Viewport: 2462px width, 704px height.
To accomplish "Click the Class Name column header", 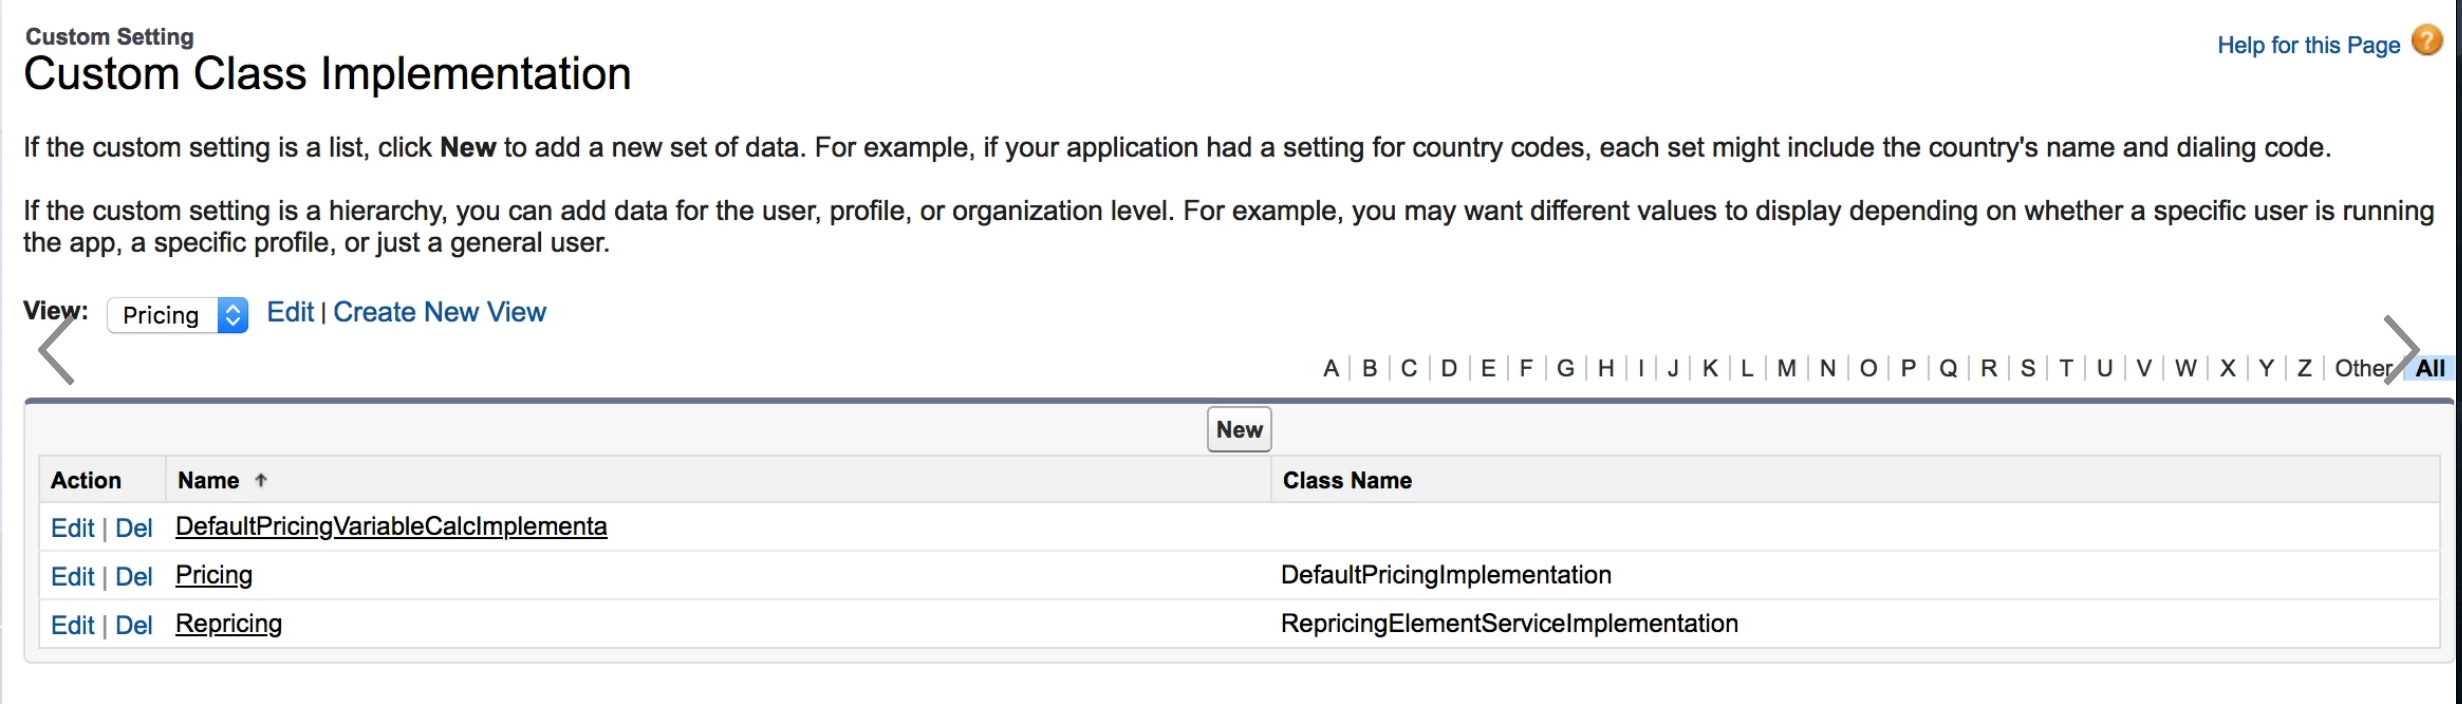I will (x=1347, y=480).
